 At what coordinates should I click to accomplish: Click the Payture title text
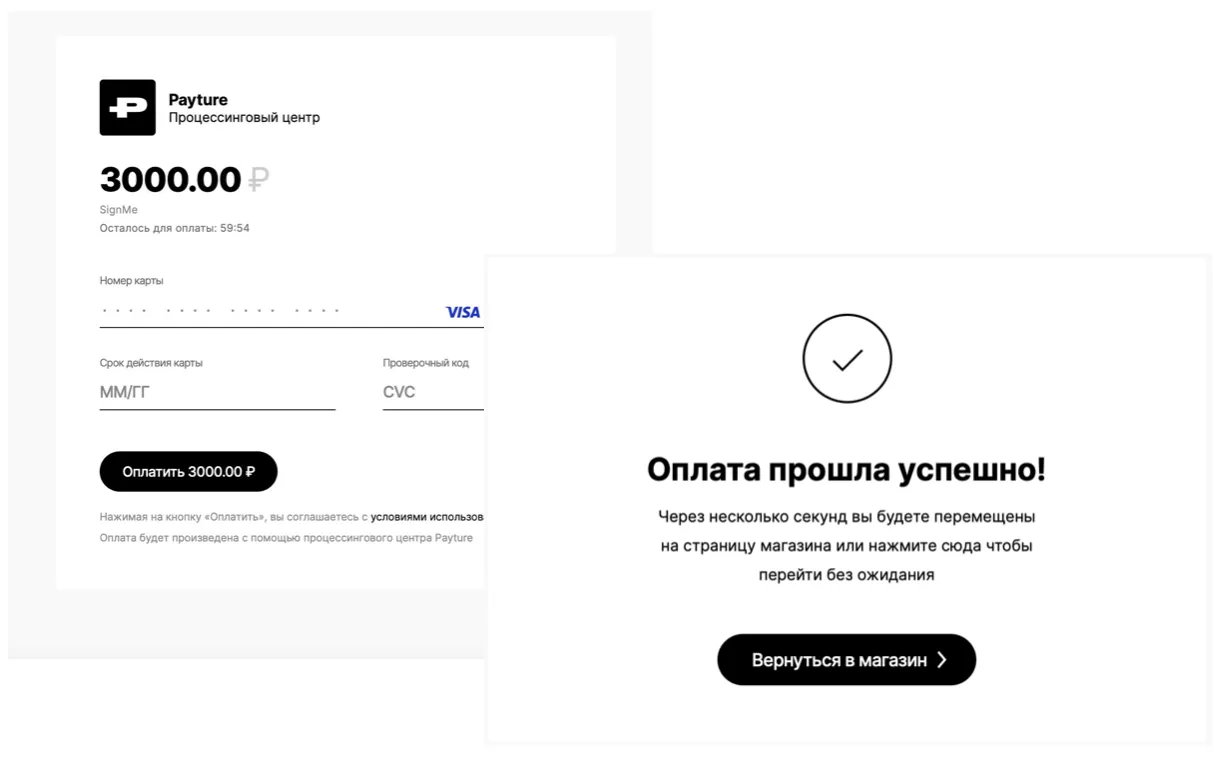(198, 99)
